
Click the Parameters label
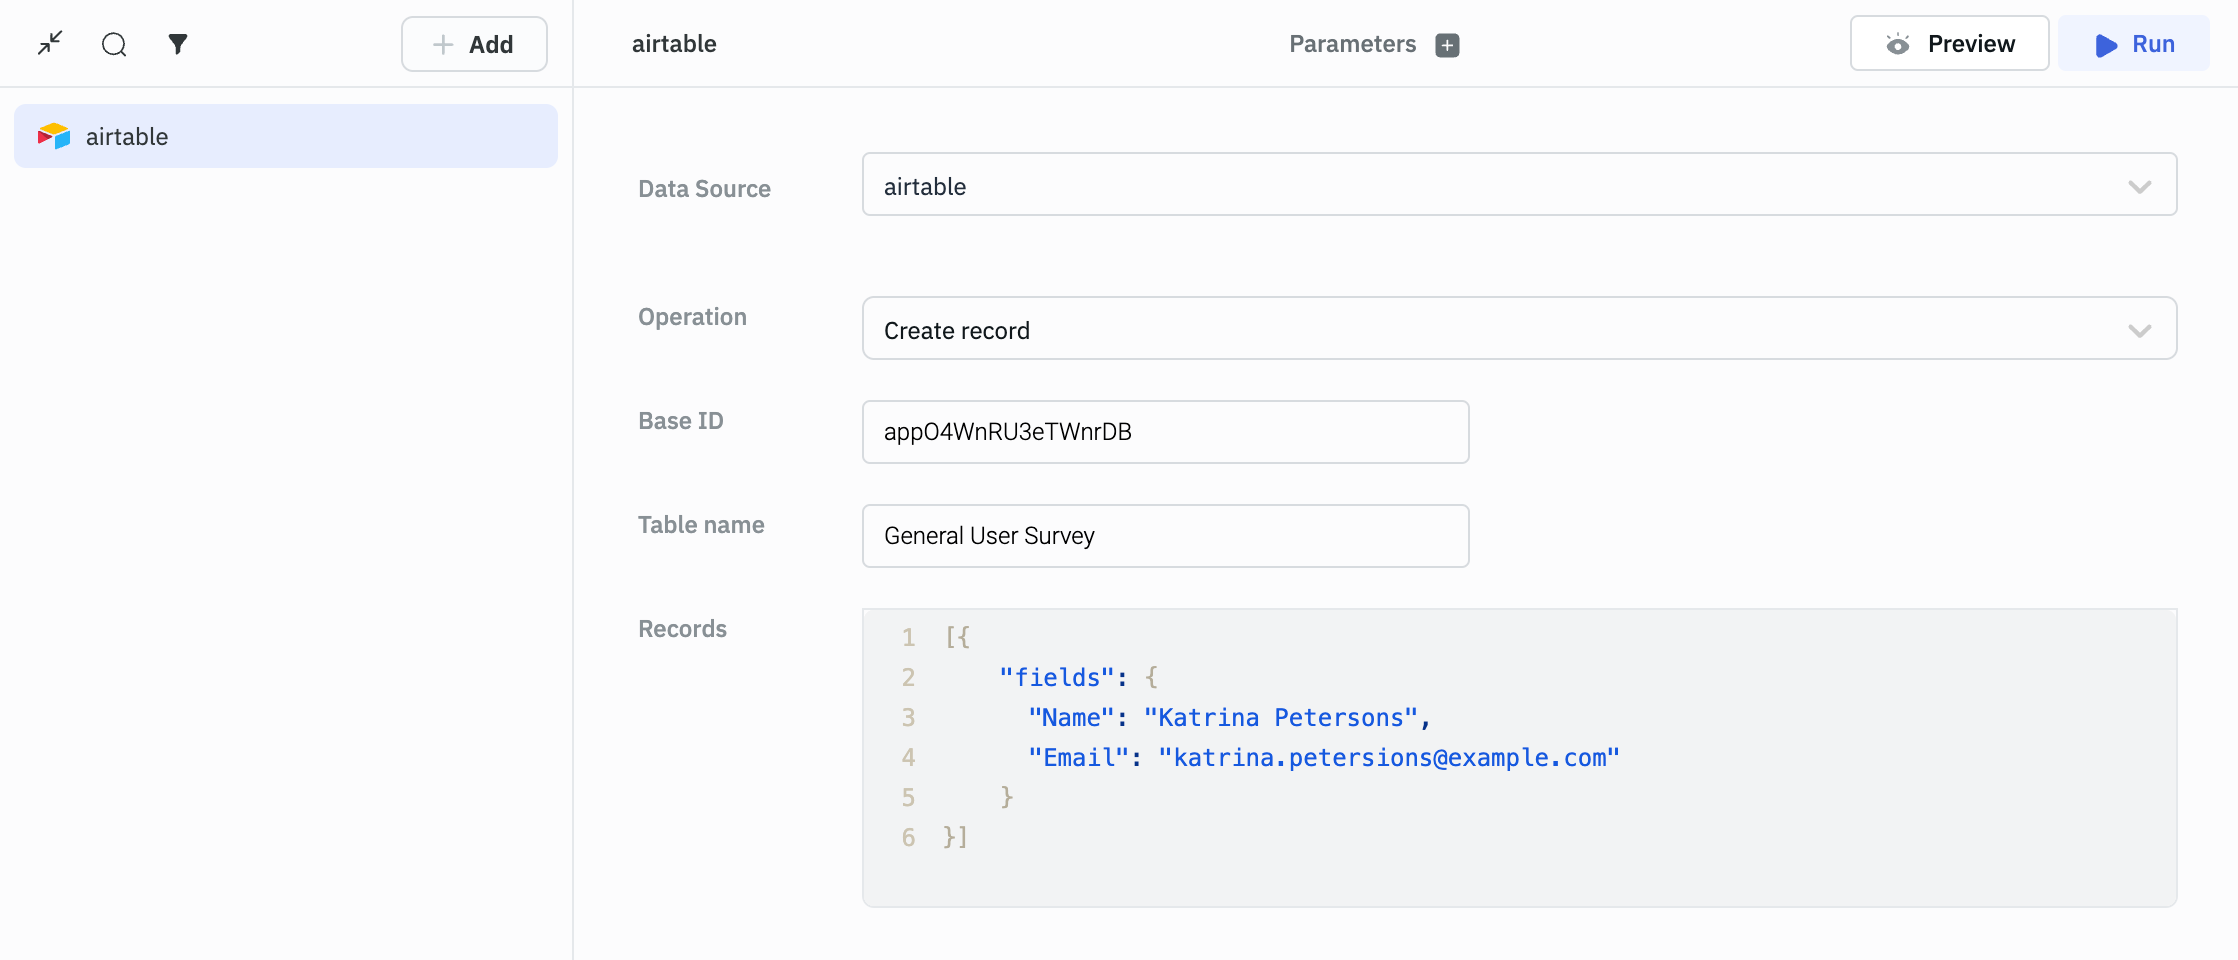(x=1352, y=44)
